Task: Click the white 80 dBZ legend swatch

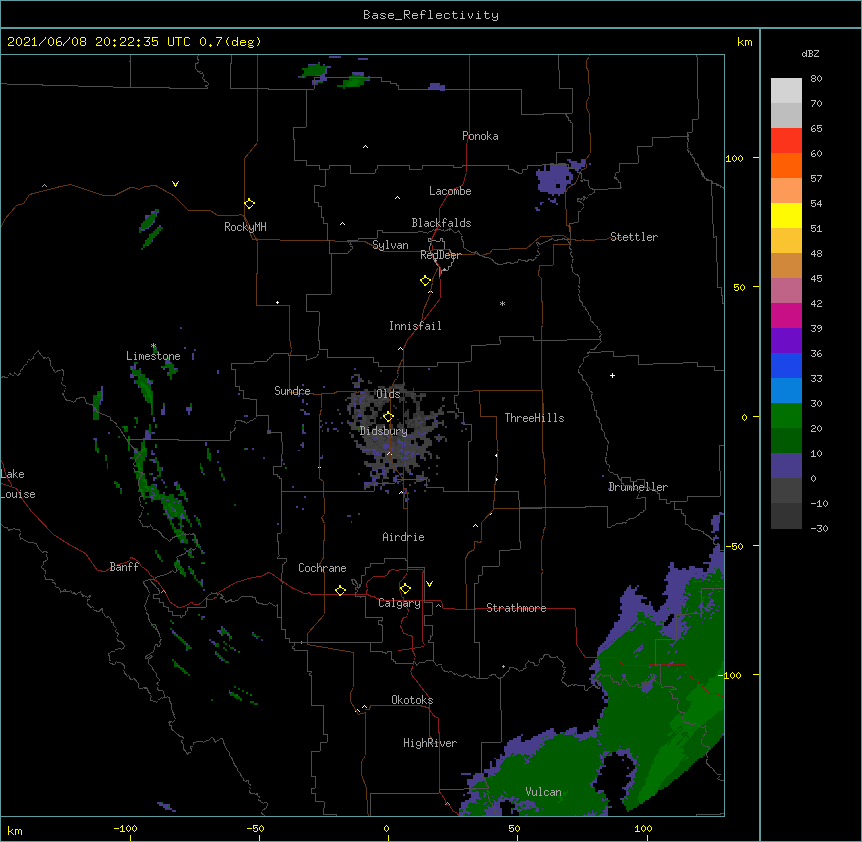Action: 786,91
